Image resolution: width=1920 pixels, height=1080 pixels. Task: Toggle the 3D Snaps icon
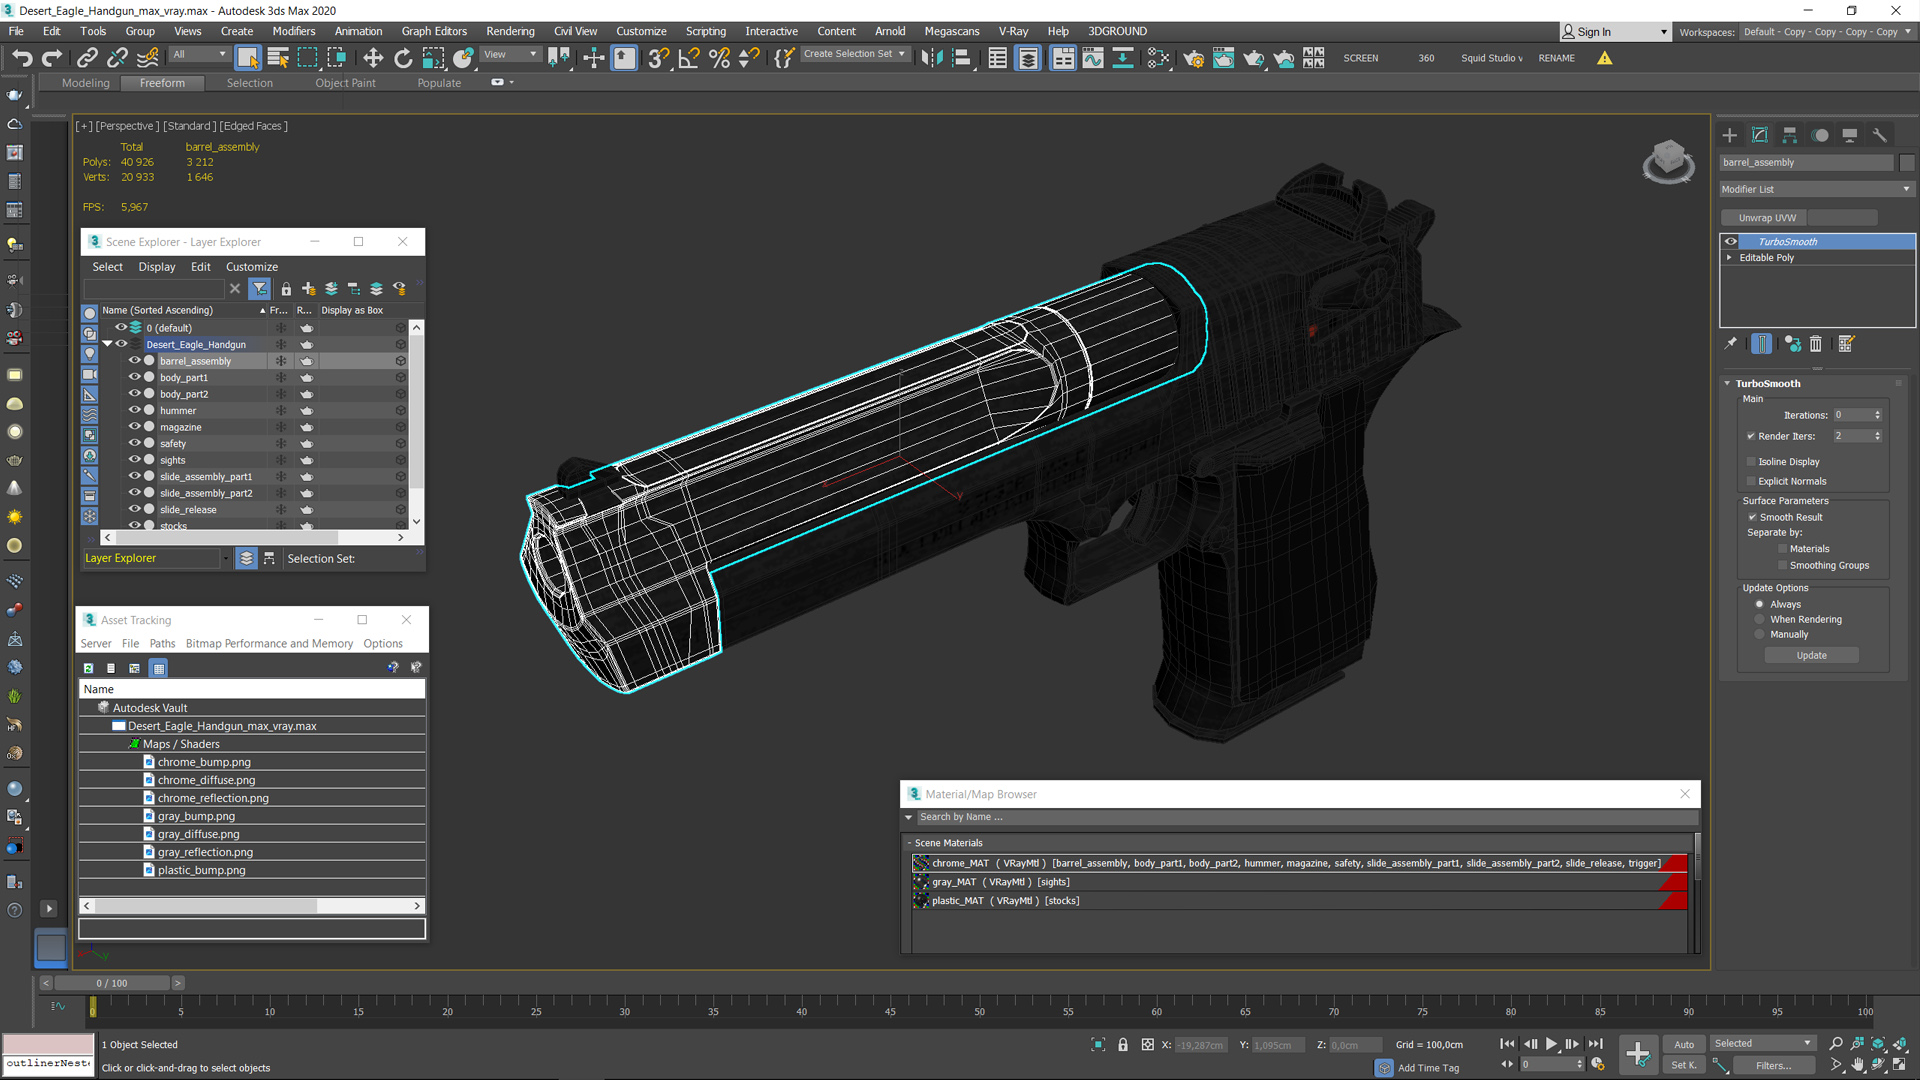click(658, 58)
